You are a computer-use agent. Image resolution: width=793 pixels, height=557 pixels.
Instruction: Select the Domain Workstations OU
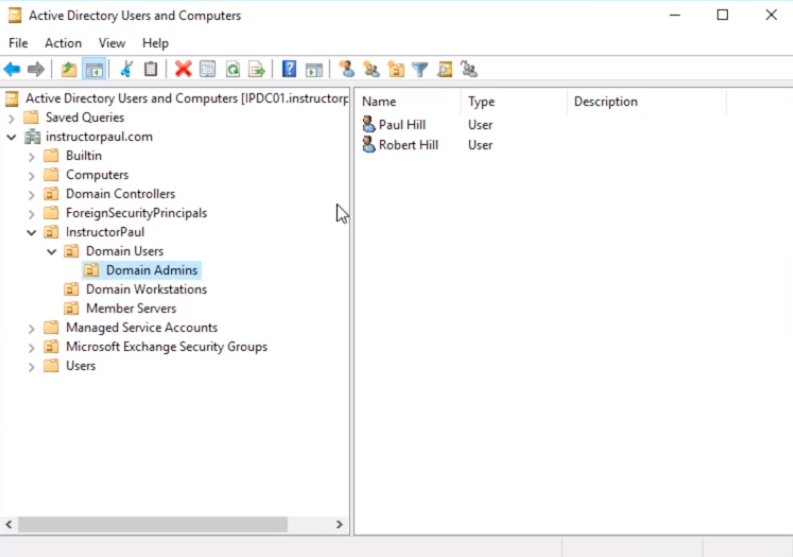tap(146, 289)
